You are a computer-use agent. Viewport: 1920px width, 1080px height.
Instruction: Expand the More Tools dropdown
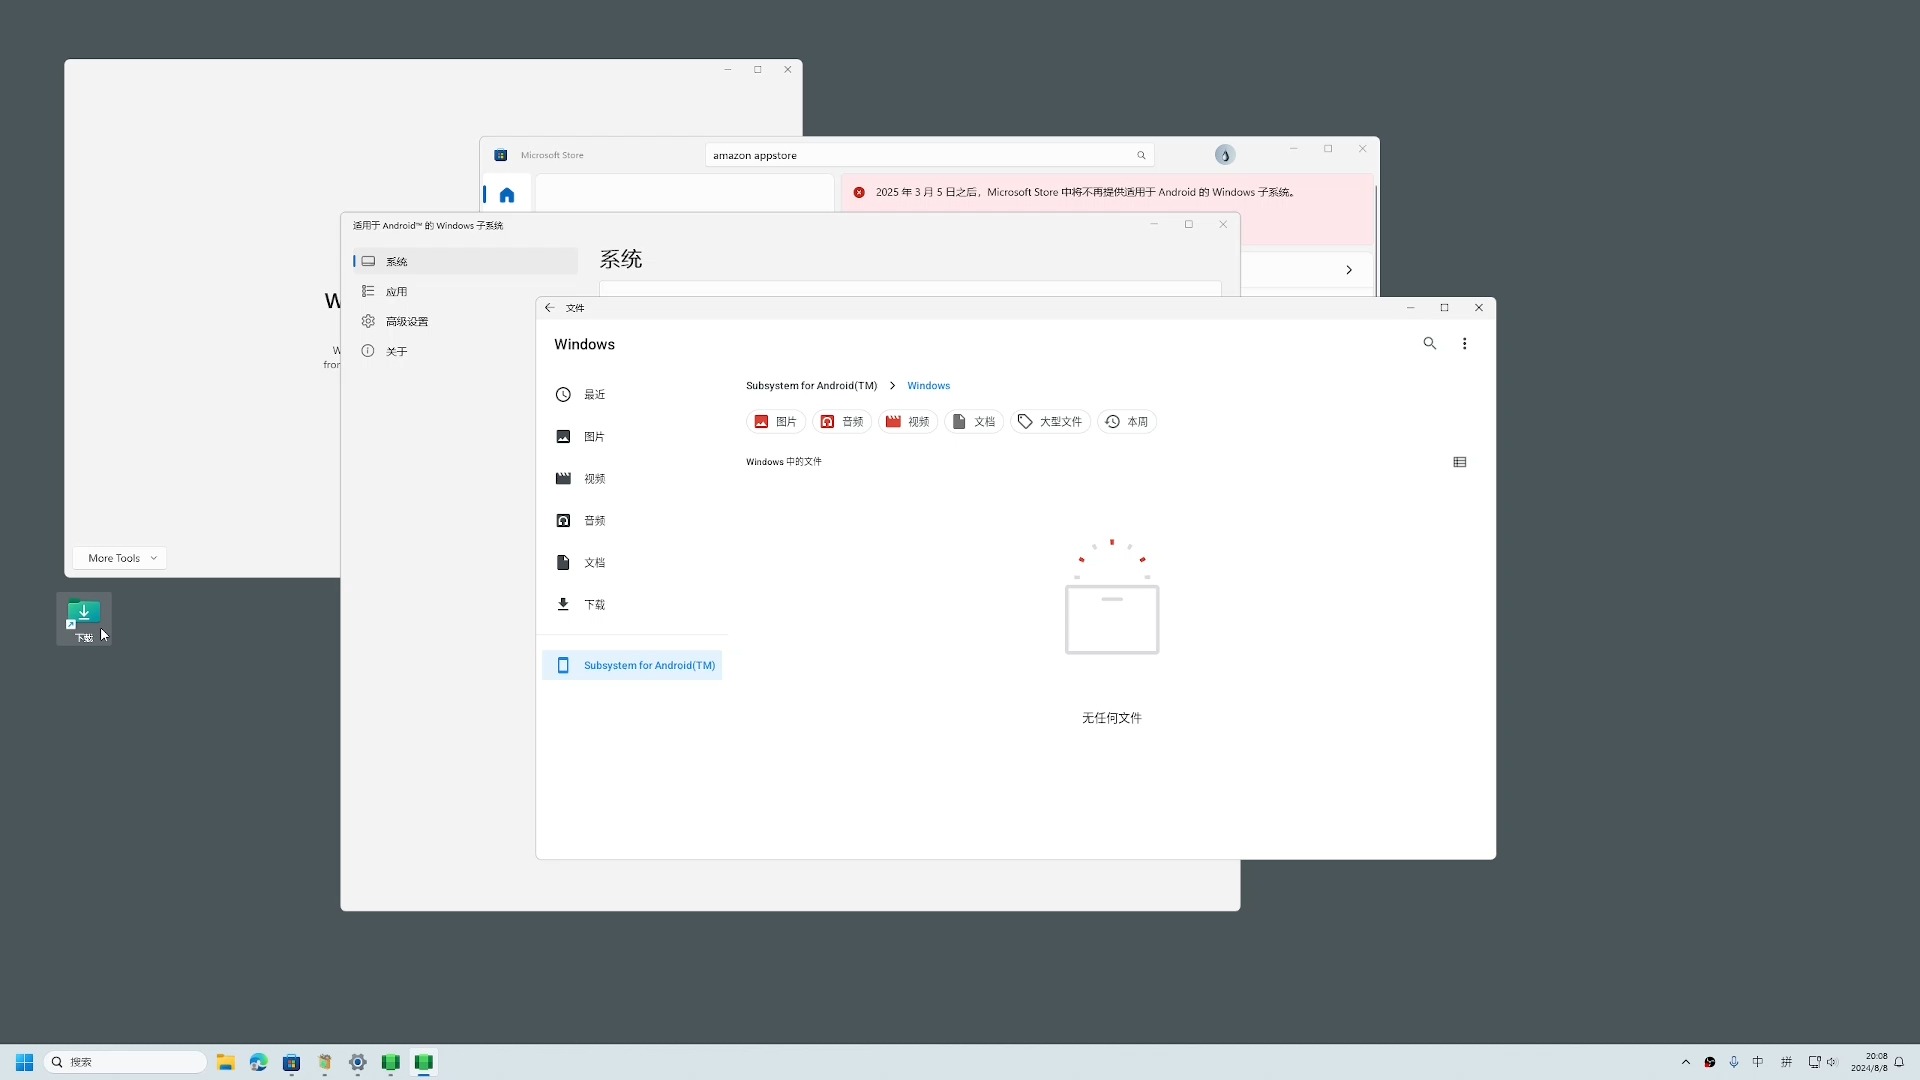[x=118, y=558]
